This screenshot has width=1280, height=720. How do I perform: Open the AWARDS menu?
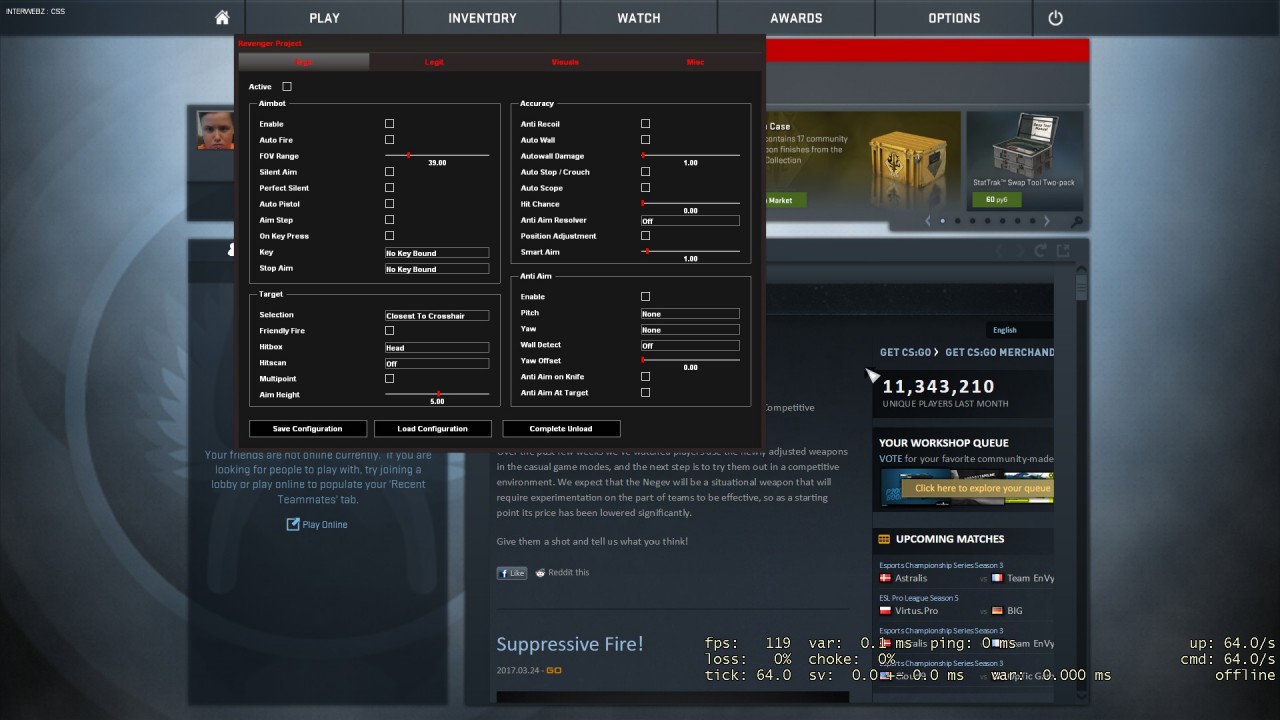tap(796, 18)
